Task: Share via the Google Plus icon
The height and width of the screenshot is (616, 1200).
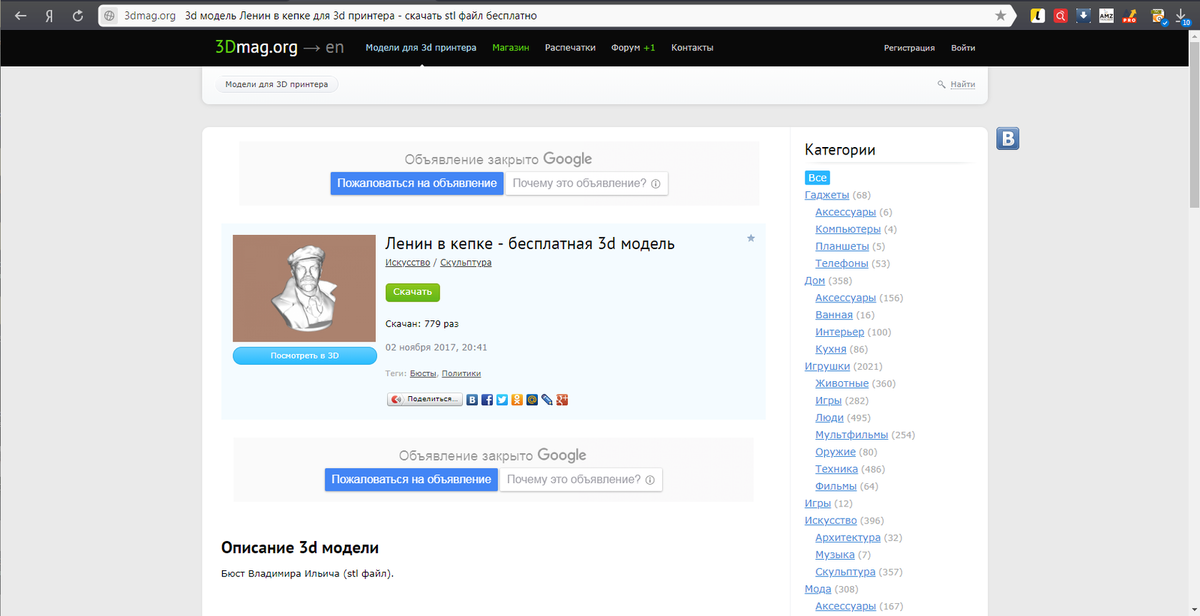Action: point(562,399)
